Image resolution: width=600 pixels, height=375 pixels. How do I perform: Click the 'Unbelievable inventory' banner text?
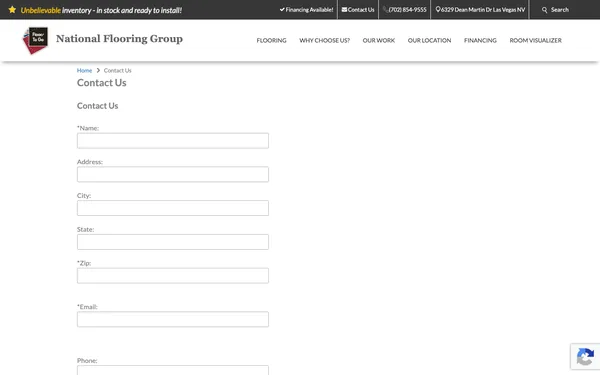pos(101,10)
